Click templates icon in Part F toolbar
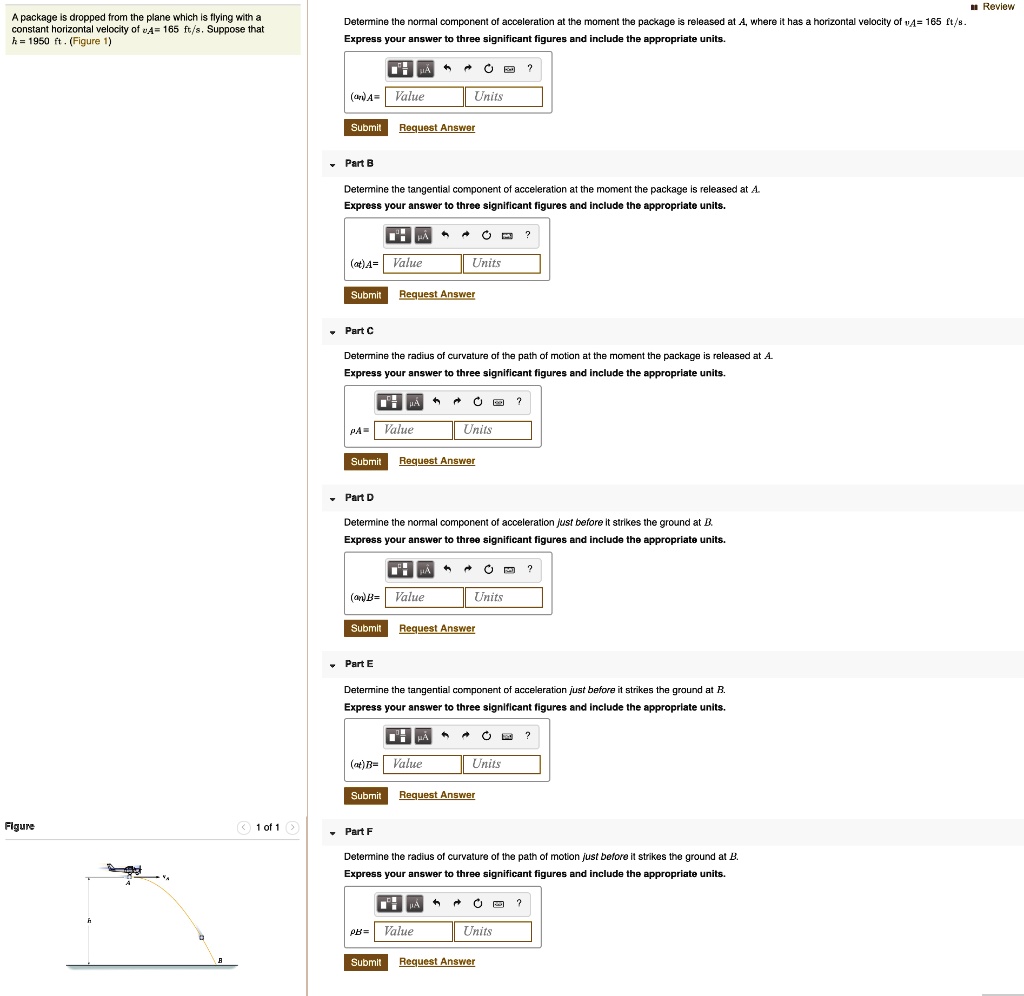The image size is (1024, 996). pos(389,903)
